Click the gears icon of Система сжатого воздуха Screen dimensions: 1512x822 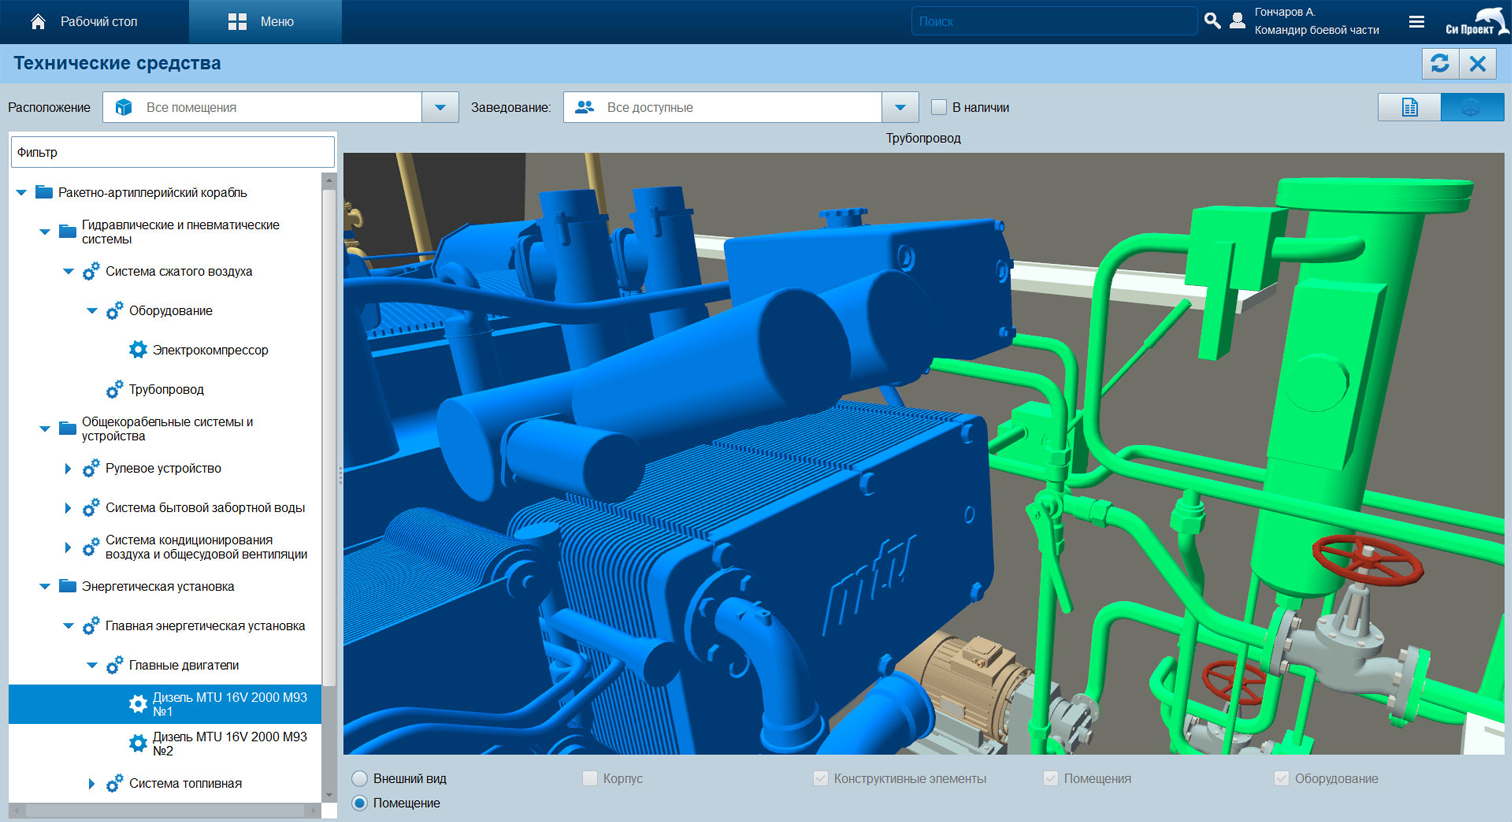(91, 271)
